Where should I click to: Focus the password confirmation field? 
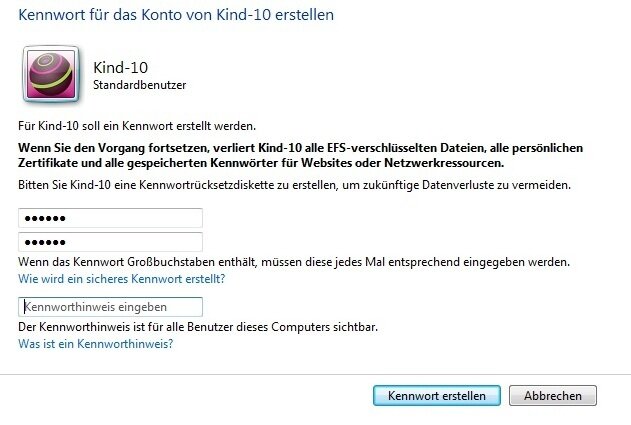(x=110, y=242)
